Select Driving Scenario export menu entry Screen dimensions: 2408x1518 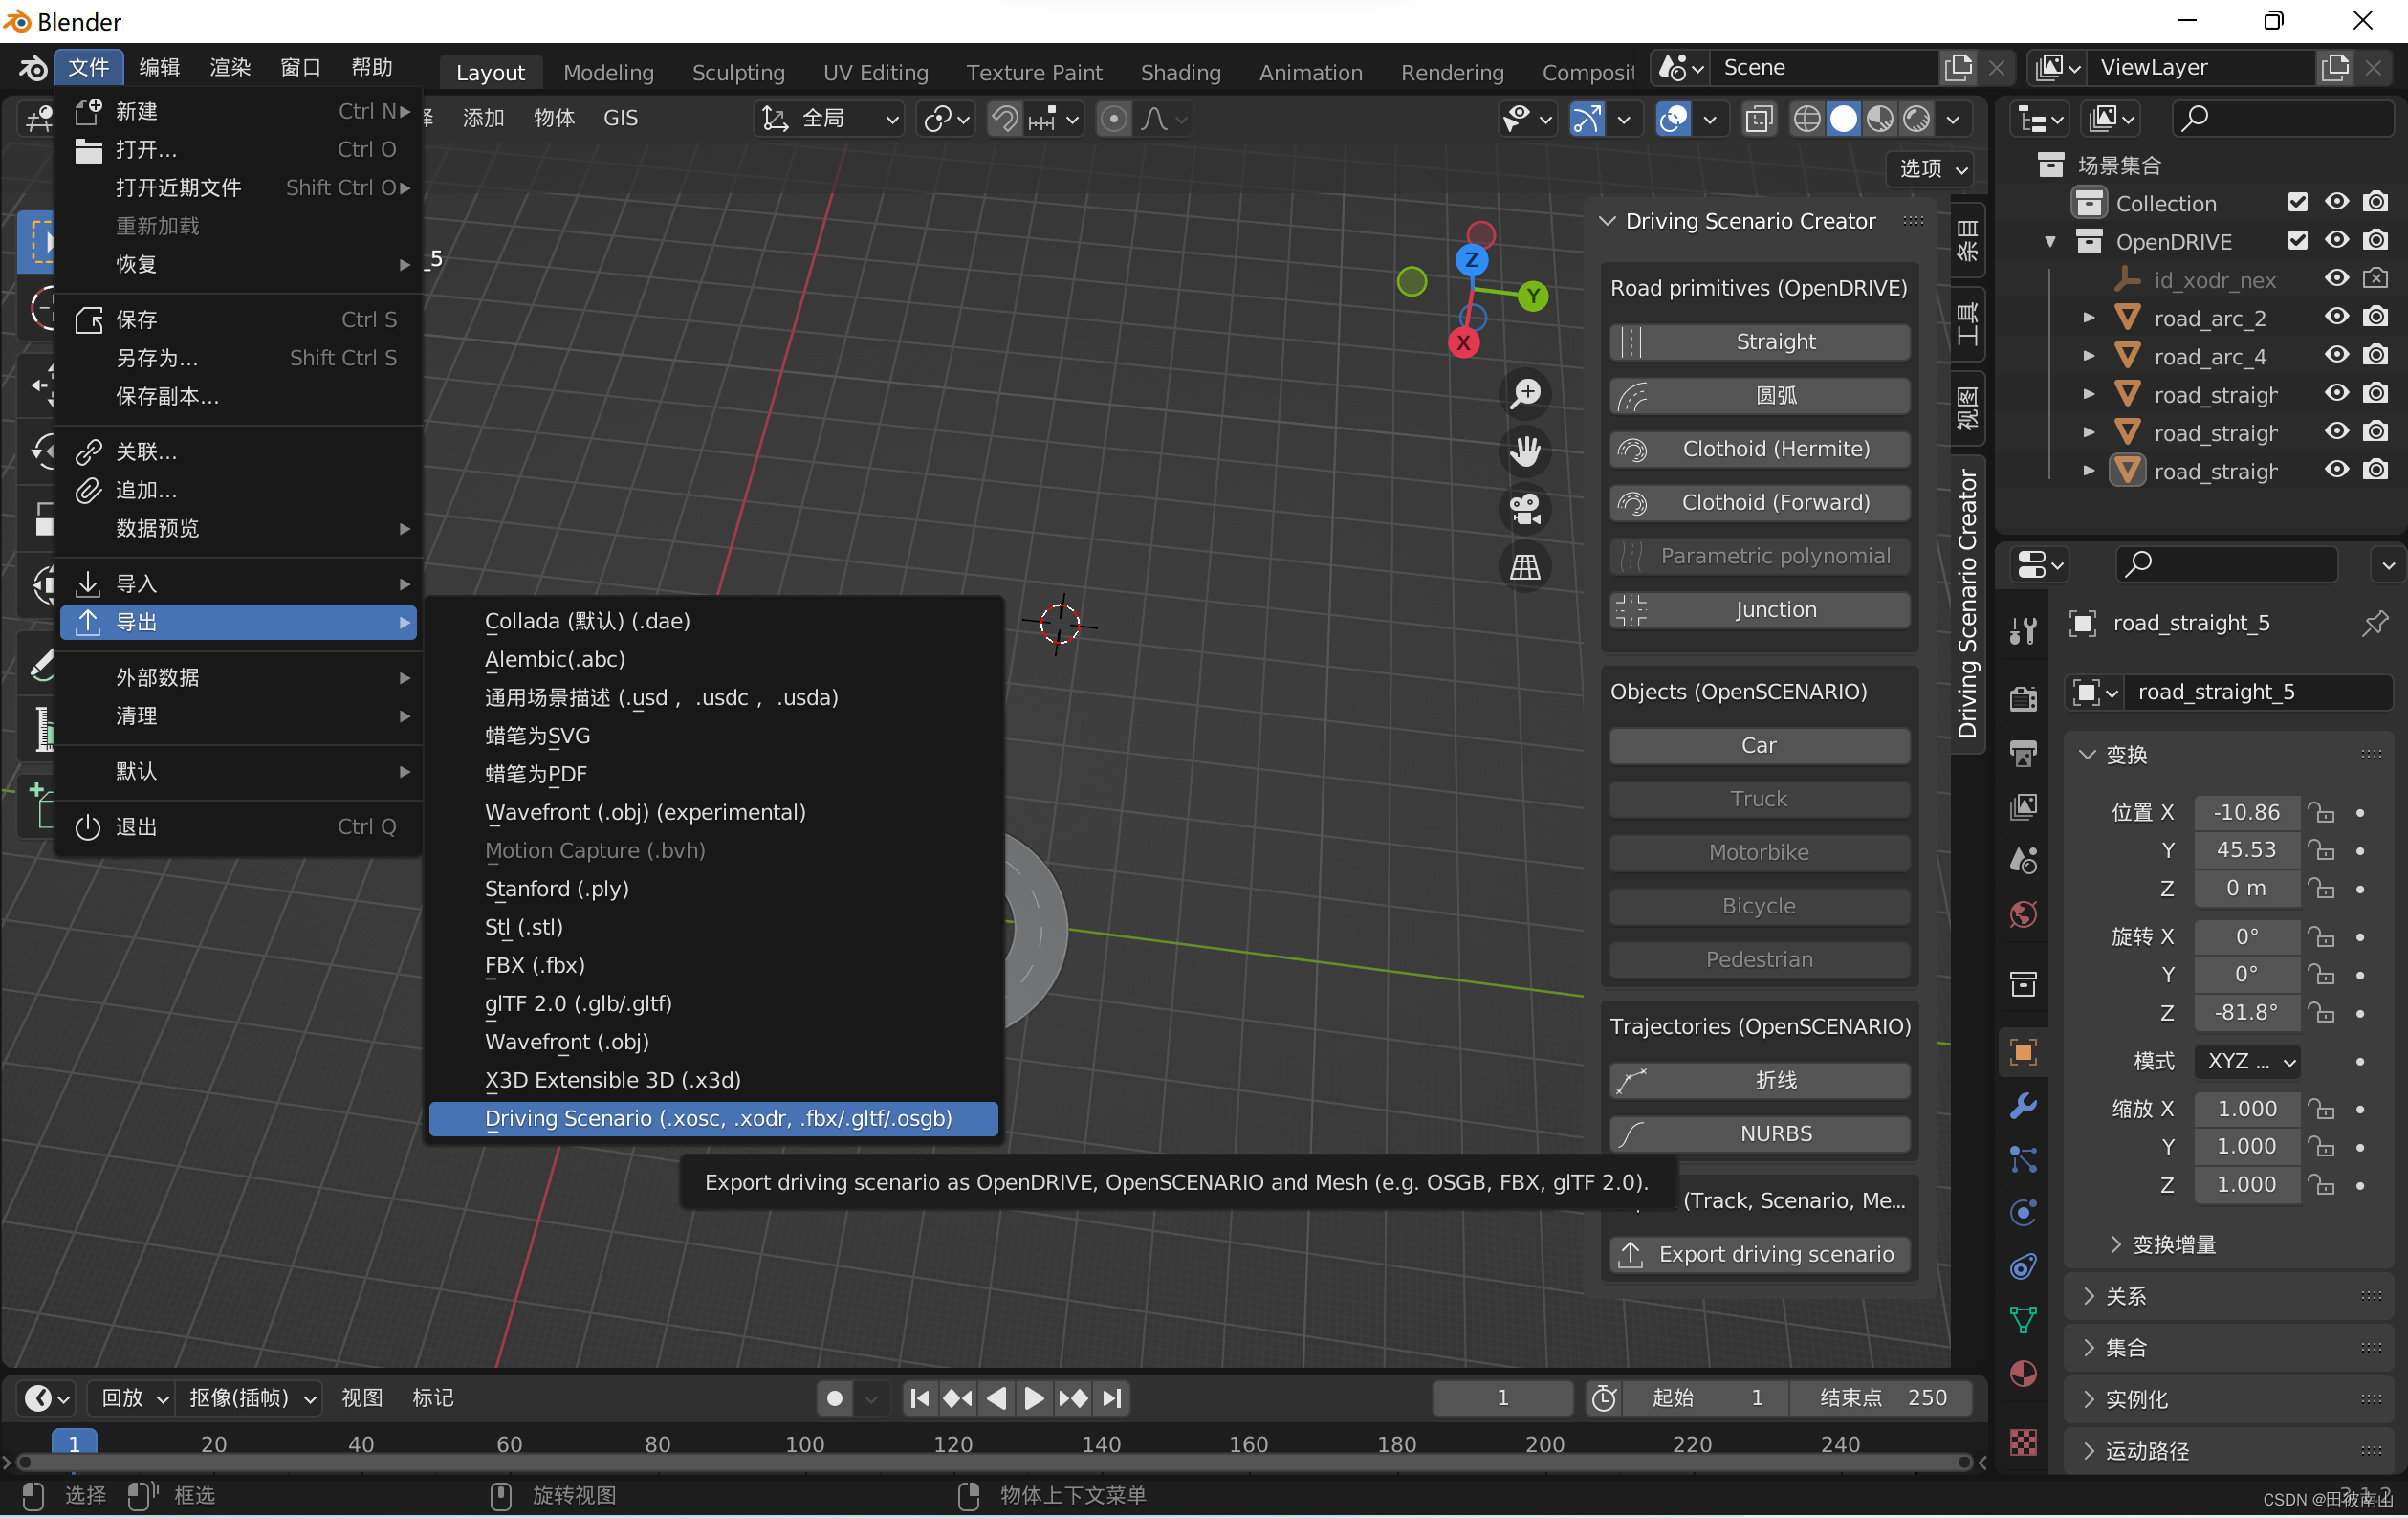pyautogui.click(x=713, y=1118)
